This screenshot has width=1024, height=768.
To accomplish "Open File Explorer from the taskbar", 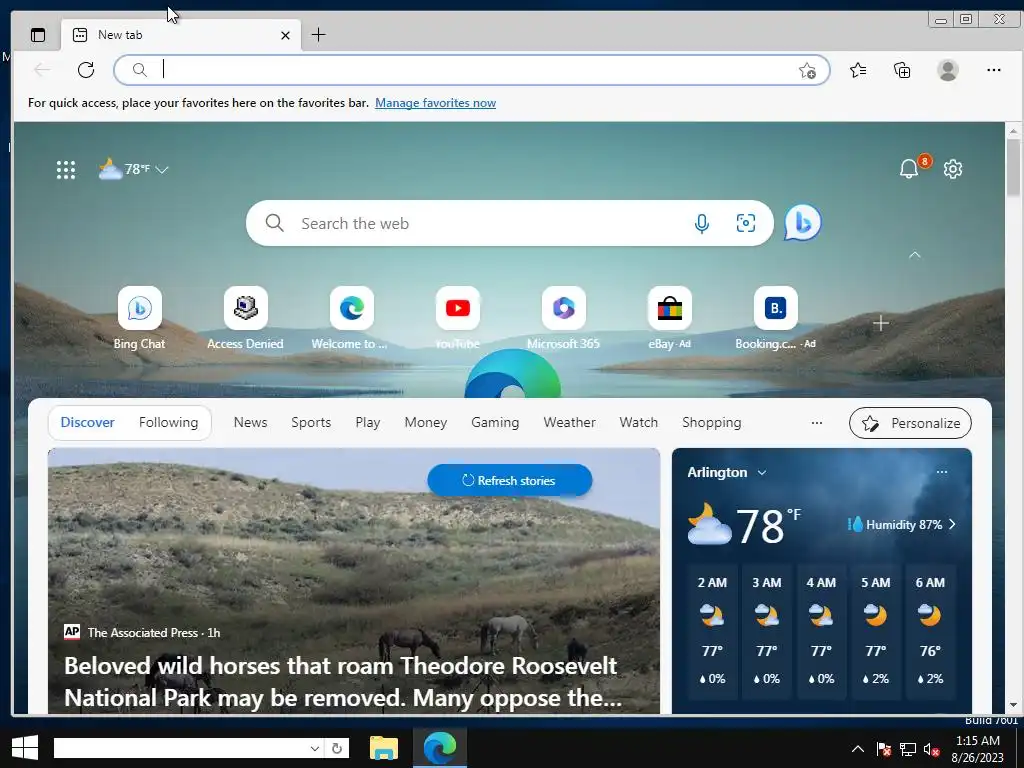I will [384, 748].
